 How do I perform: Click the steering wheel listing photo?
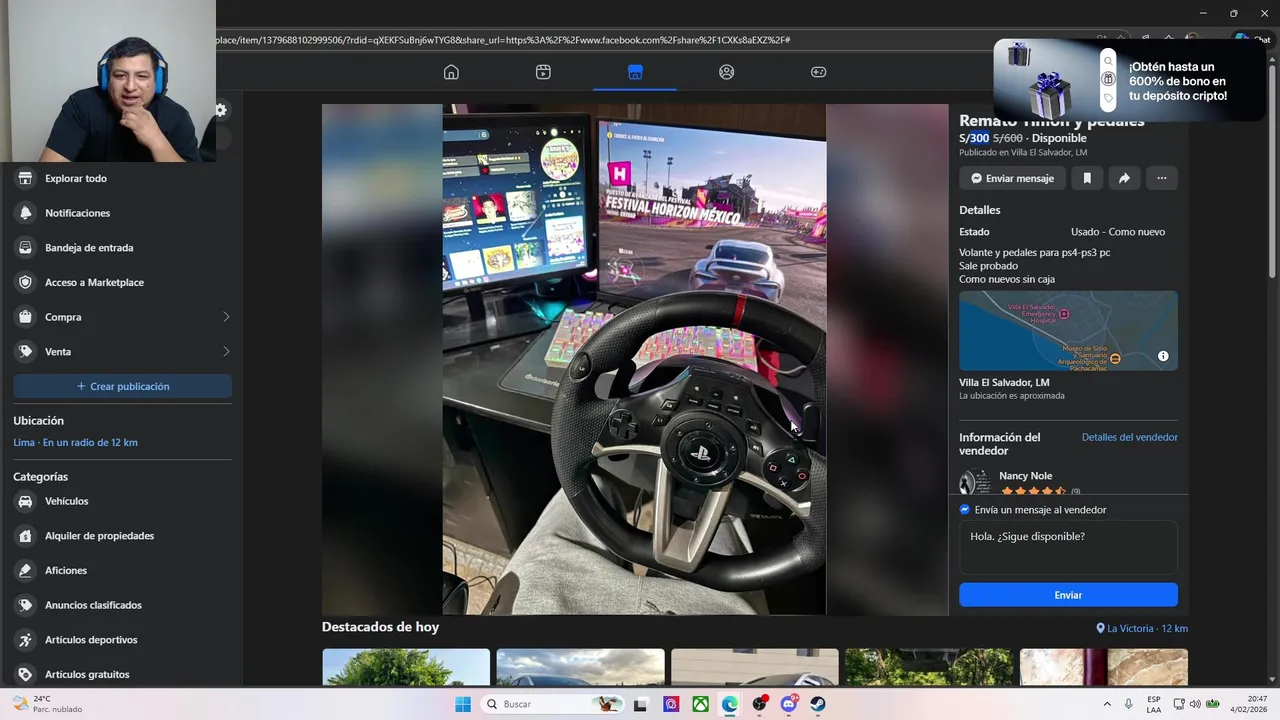[x=634, y=360]
